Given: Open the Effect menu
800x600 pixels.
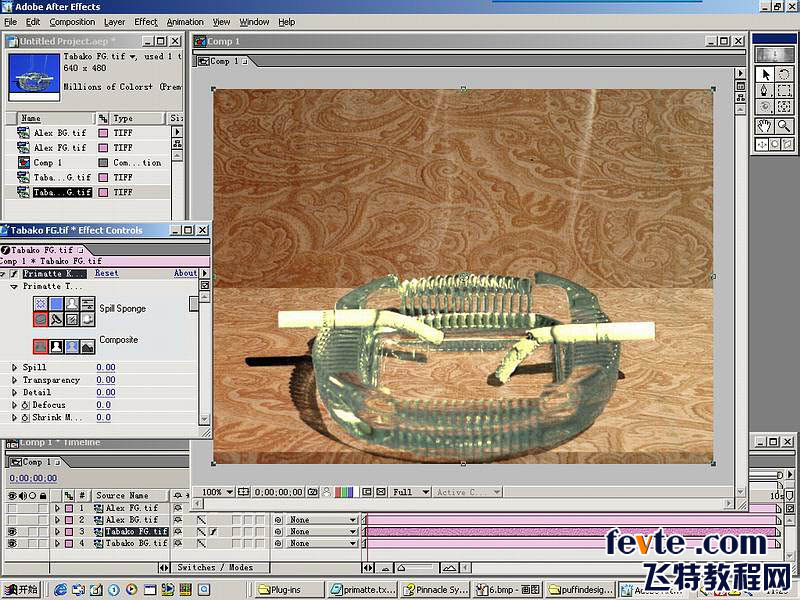Looking at the screenshot, I should pos(146,22).
